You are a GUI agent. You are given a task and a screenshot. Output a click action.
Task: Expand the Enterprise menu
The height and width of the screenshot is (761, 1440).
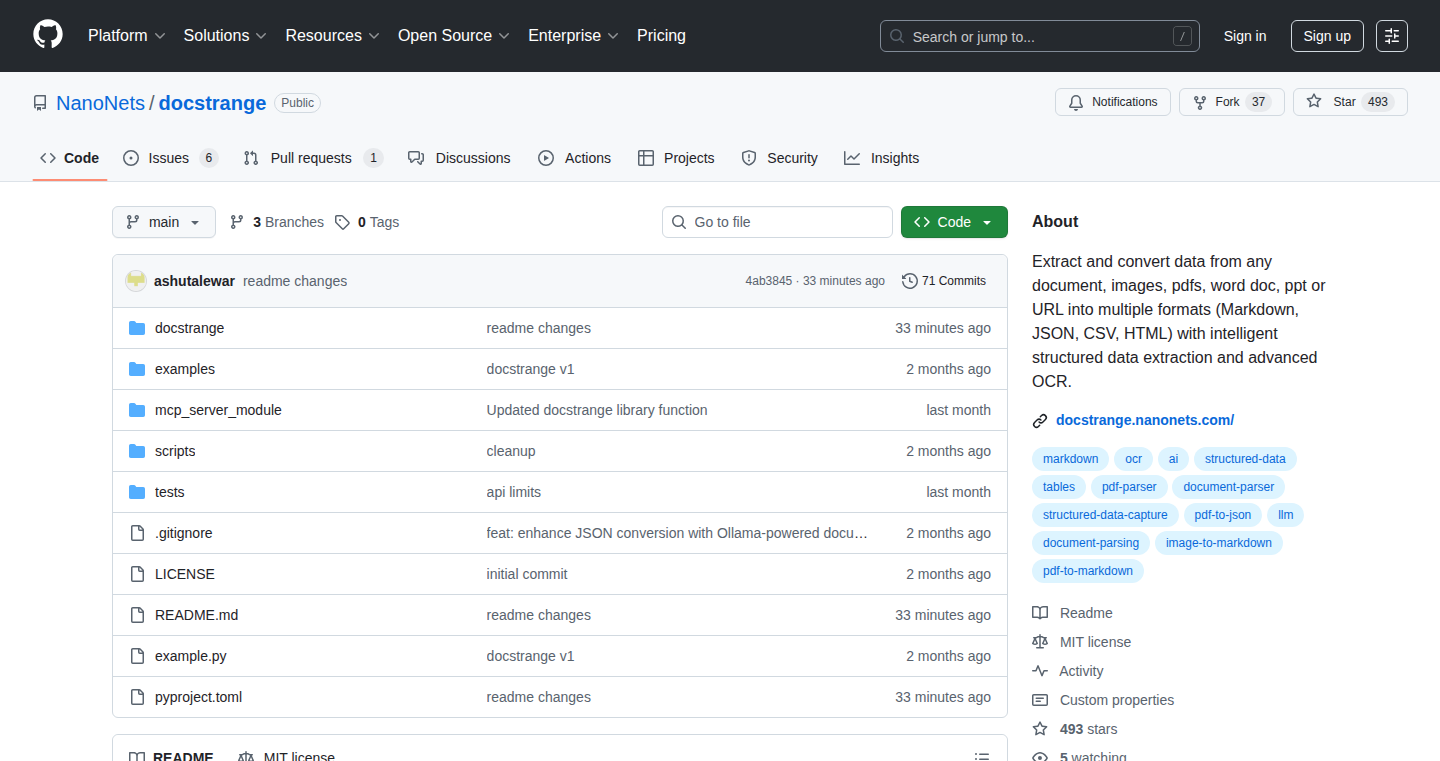tap(573, 36)
